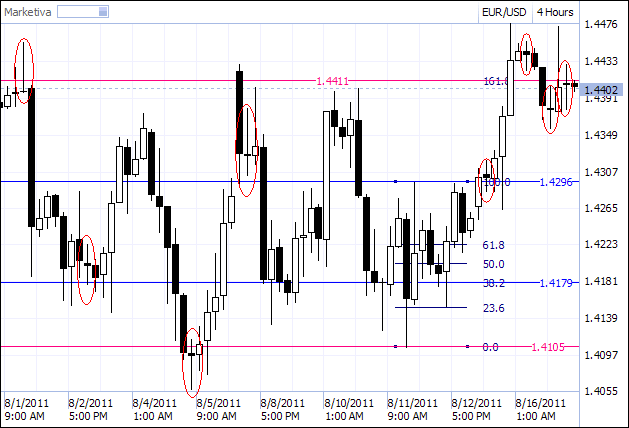Click the 1.4476 price axis value
629x428 pixels.
click(601, 24)
